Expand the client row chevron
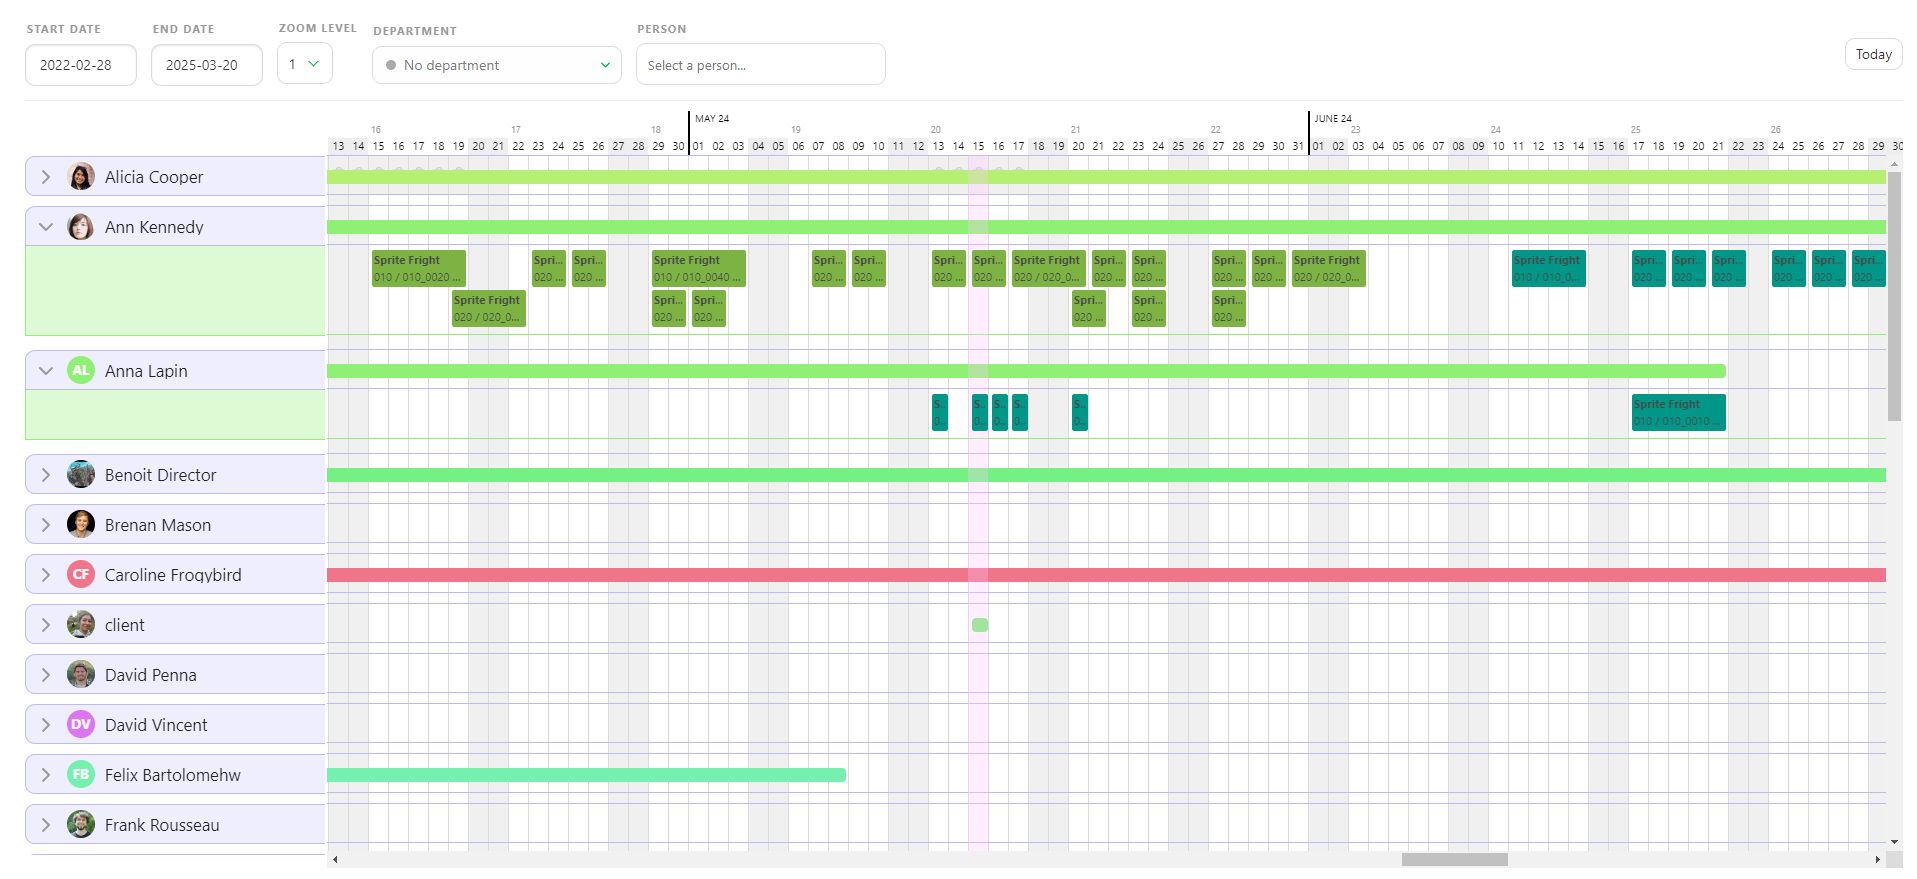This screenshot has height=879, width=1917. coord(46,625)
